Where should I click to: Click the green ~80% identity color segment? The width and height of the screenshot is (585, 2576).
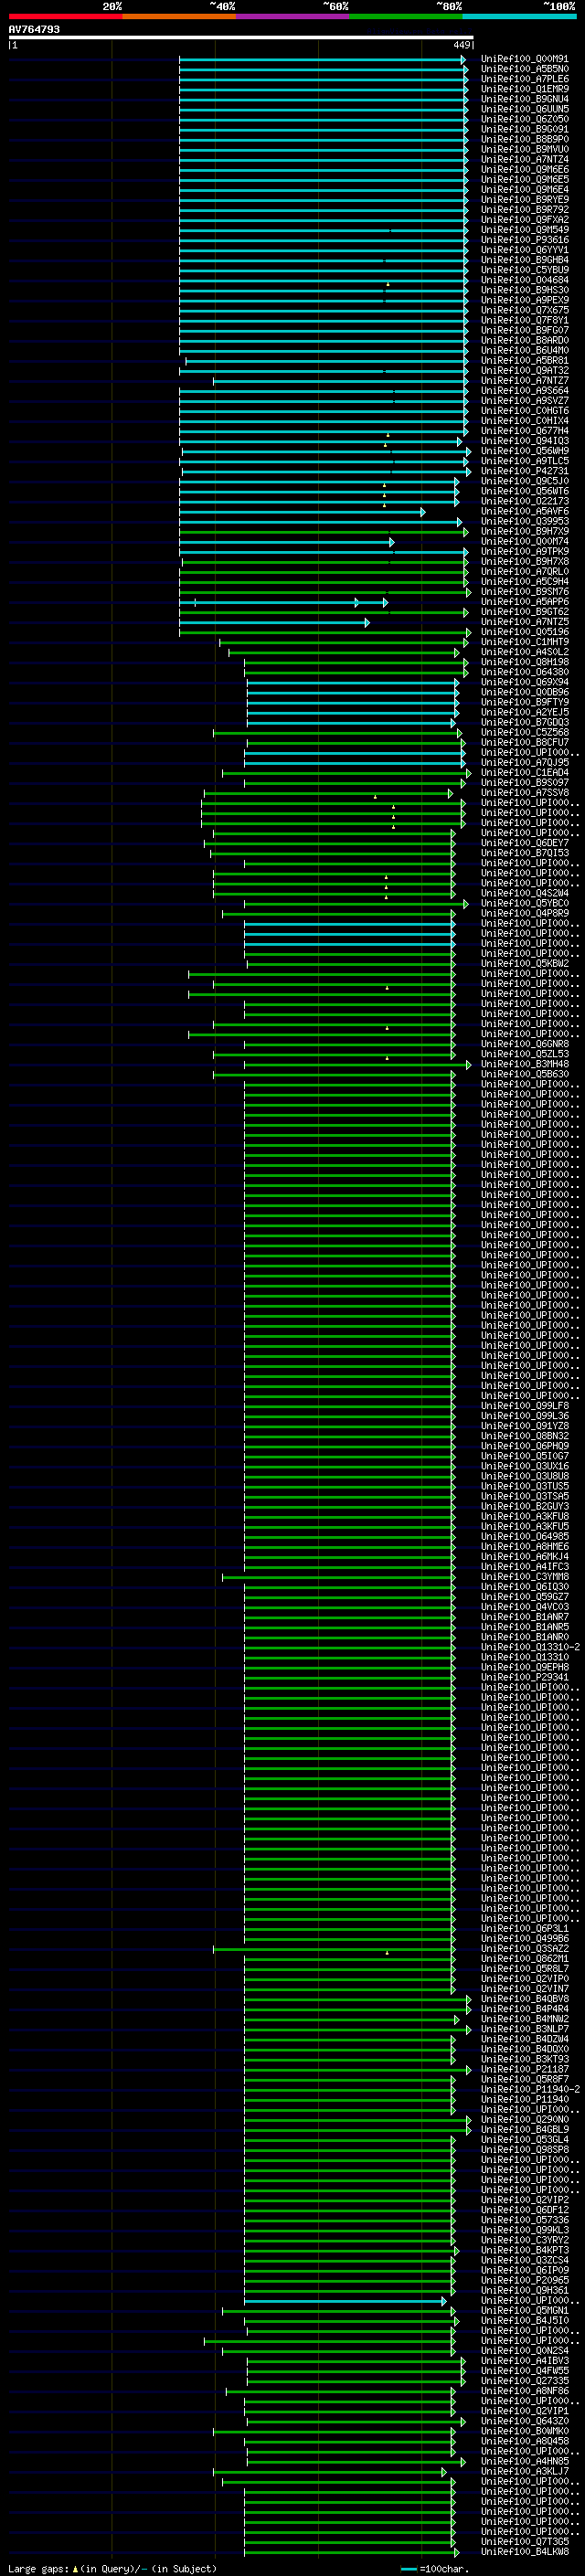[405, 16]
